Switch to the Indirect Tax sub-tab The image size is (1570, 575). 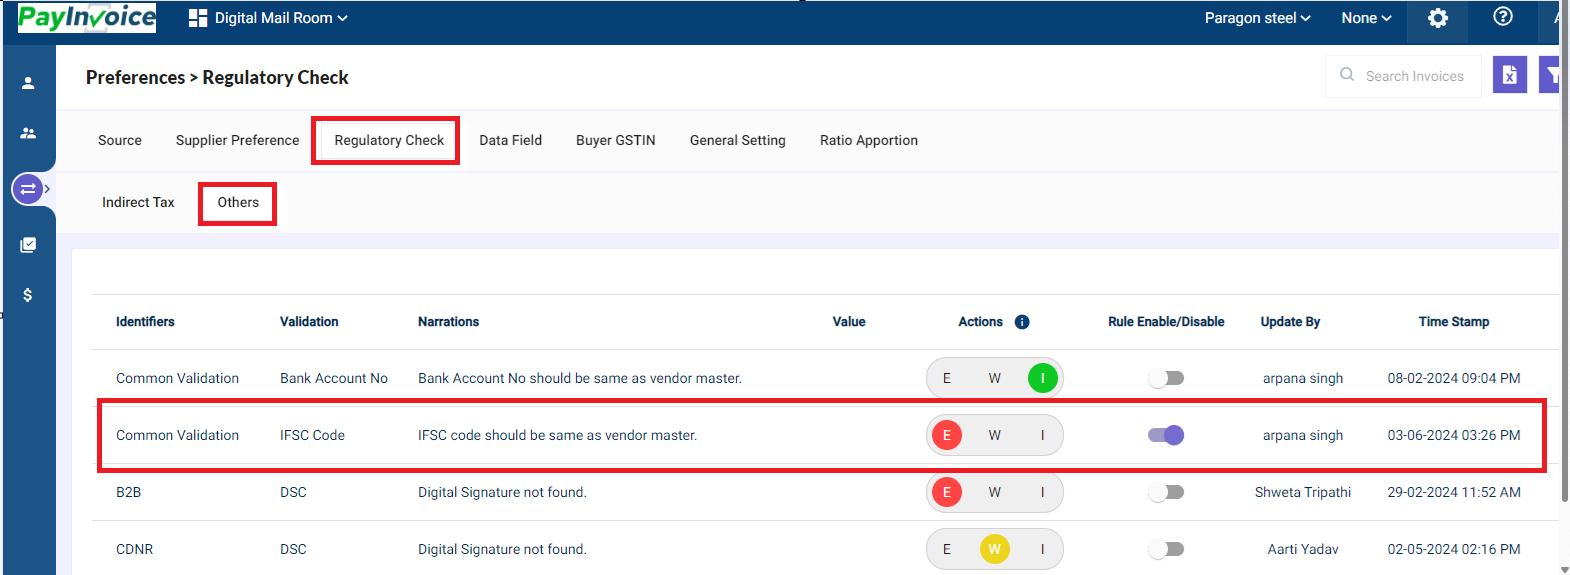point(138,202)
